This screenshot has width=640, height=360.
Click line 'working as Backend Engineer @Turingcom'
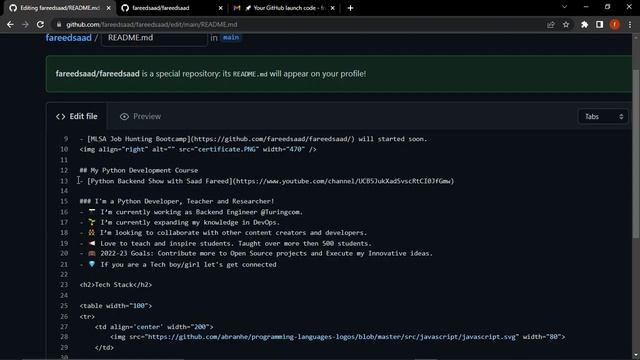click(191, 212)
